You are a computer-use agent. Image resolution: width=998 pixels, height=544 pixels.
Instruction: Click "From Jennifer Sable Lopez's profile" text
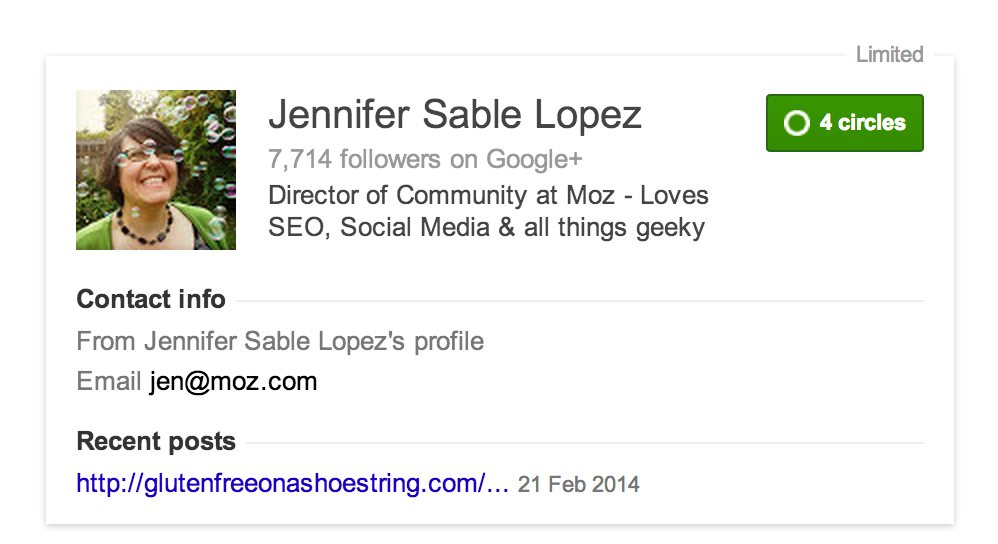(280, 341)
